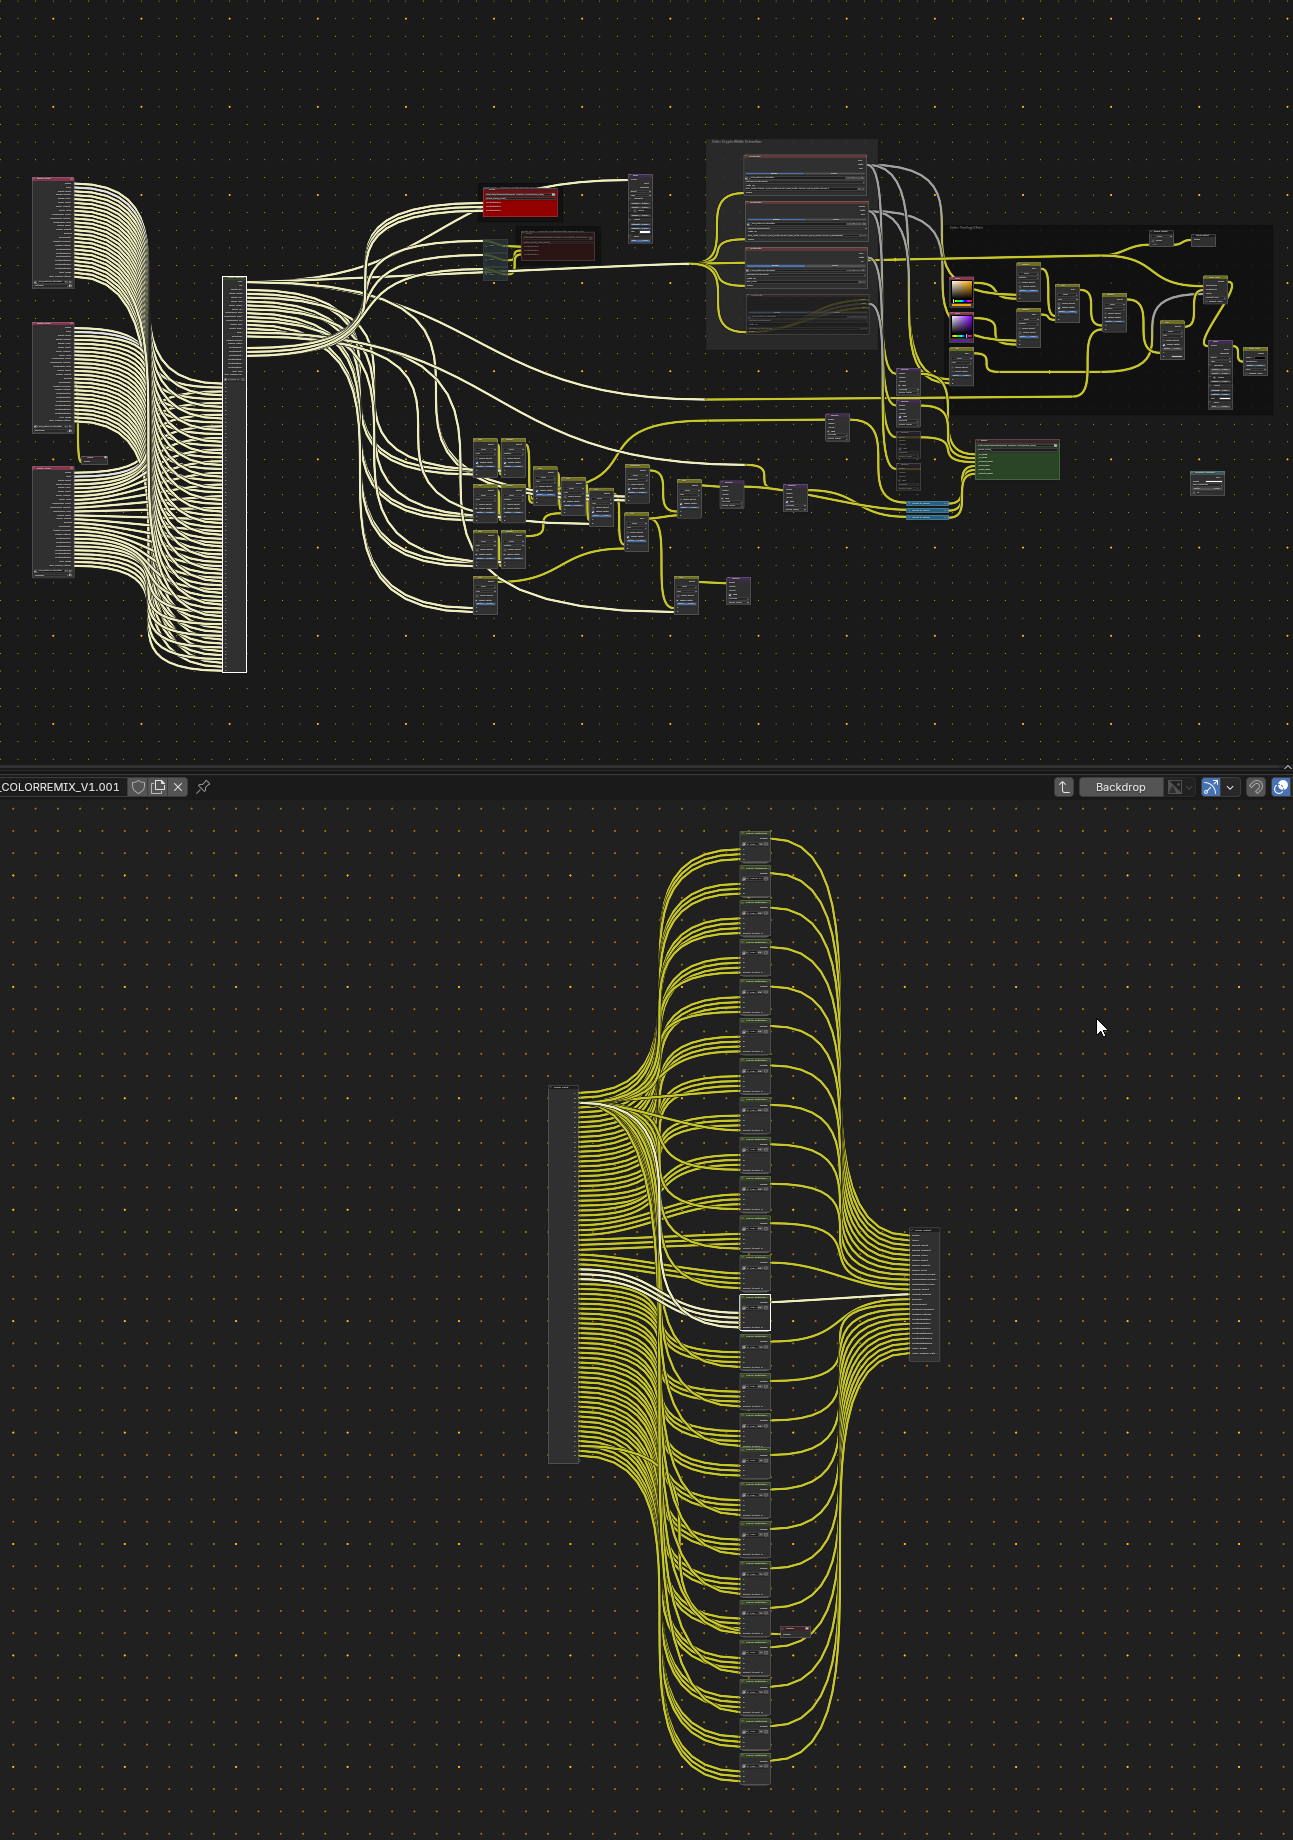1293x1840 pixels.
Task: Select the white-outlined highlighted node in lower editor
Action: (755, 1312)
